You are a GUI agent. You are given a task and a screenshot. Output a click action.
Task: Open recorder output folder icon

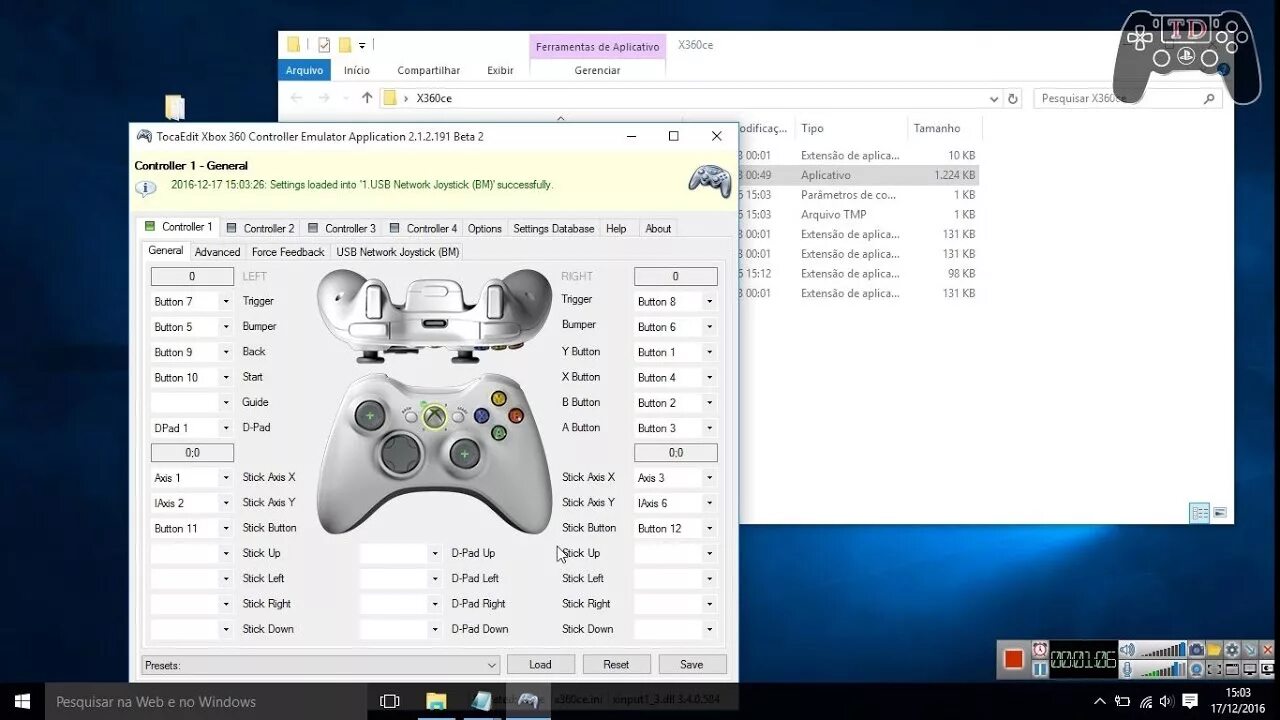(x=1214, y=649)
